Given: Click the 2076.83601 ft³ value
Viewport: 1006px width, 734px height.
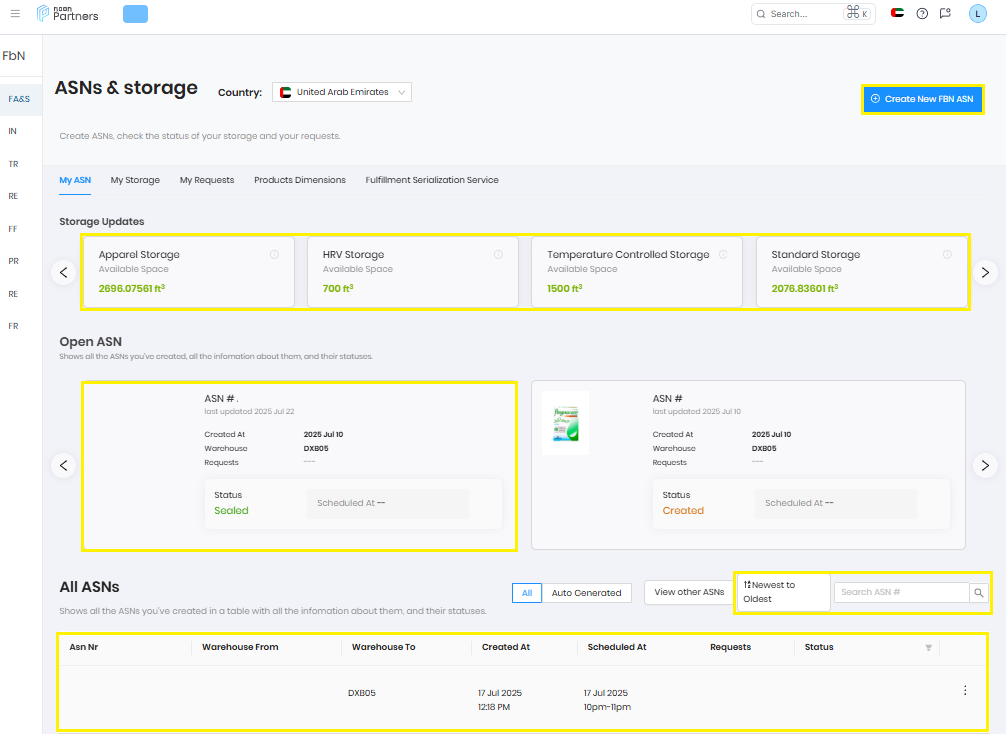Looking at the screenshot, I should point(805,289).
